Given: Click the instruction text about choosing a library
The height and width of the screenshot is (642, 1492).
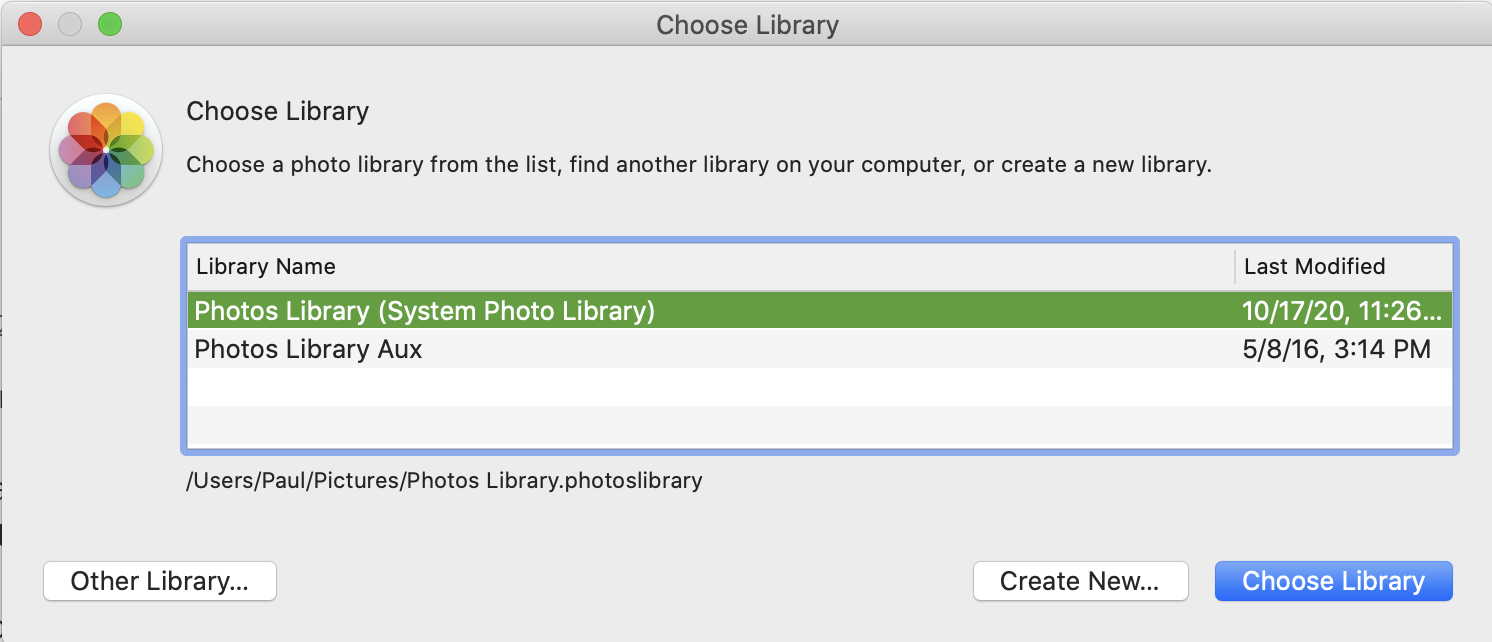Looking at the screenshot, I should (698, 164).
